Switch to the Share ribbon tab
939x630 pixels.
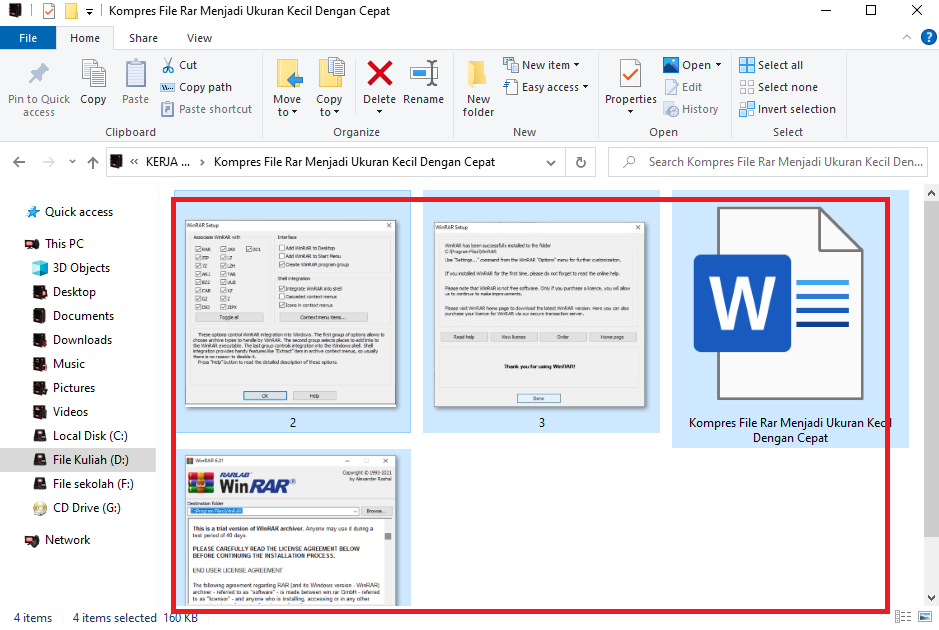tap(144, 38)
